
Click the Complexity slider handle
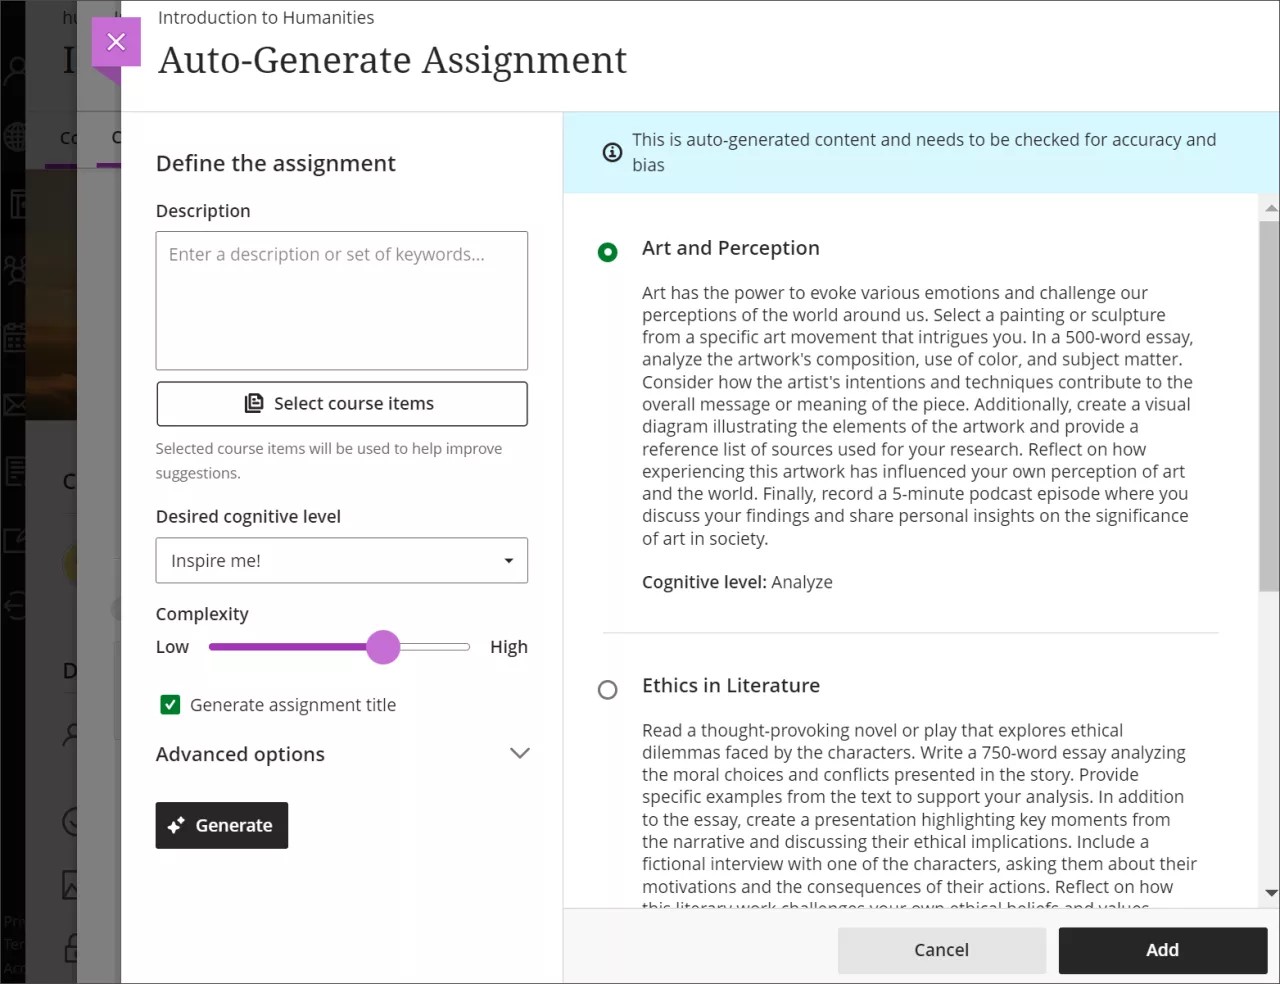click(x=383, y=647)
